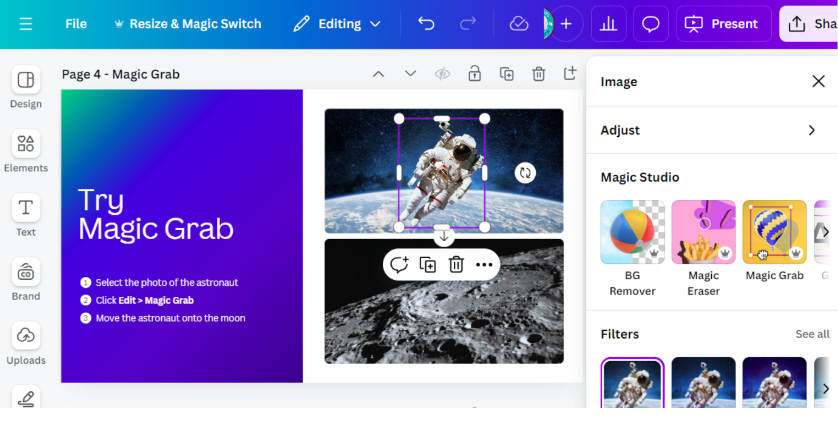Open more options three dots menu

484,265
